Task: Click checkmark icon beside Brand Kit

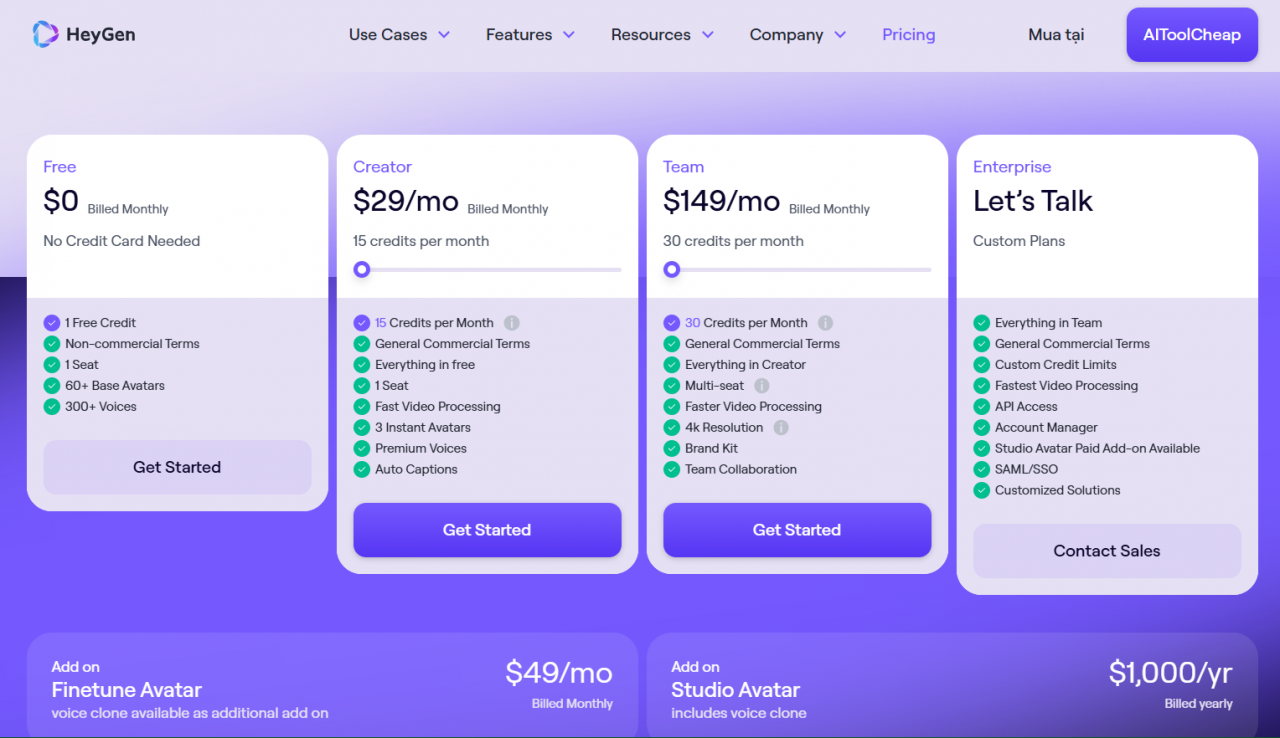Action: (x=672, y=449)
